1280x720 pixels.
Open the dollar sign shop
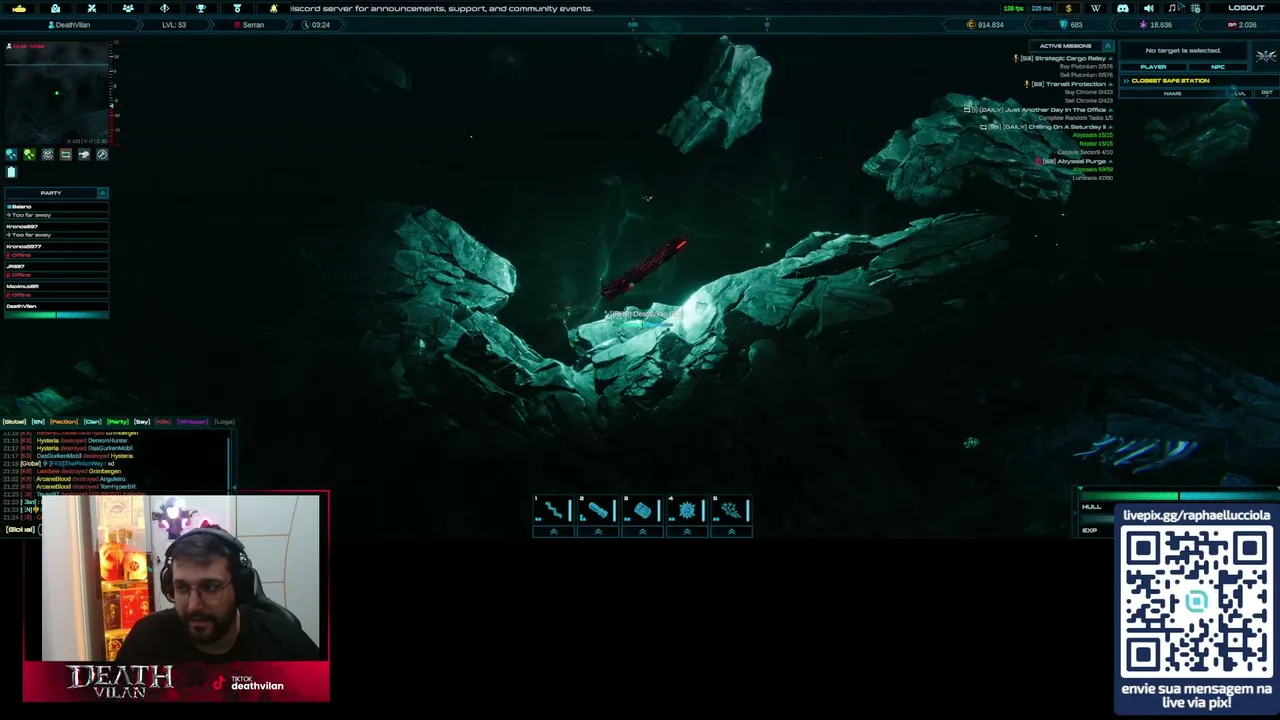click(1068, 8)
